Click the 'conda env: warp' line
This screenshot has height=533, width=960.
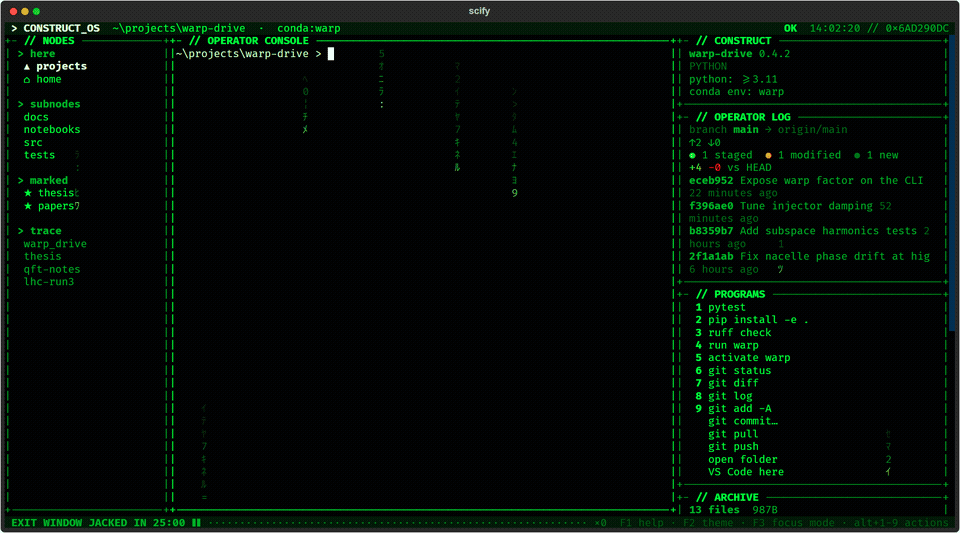tap(736, 92)
